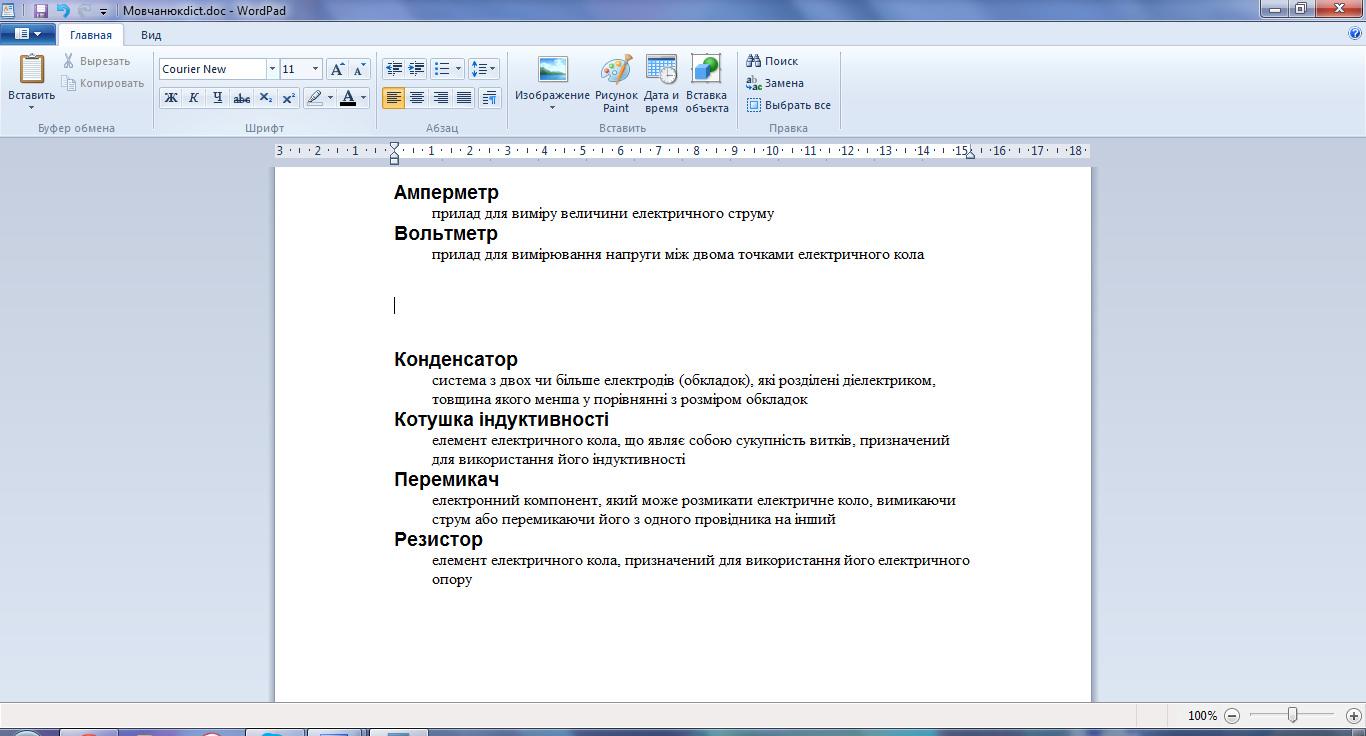
Task: Click the zoom in plus button
Action: click(x=1354, y=716)
